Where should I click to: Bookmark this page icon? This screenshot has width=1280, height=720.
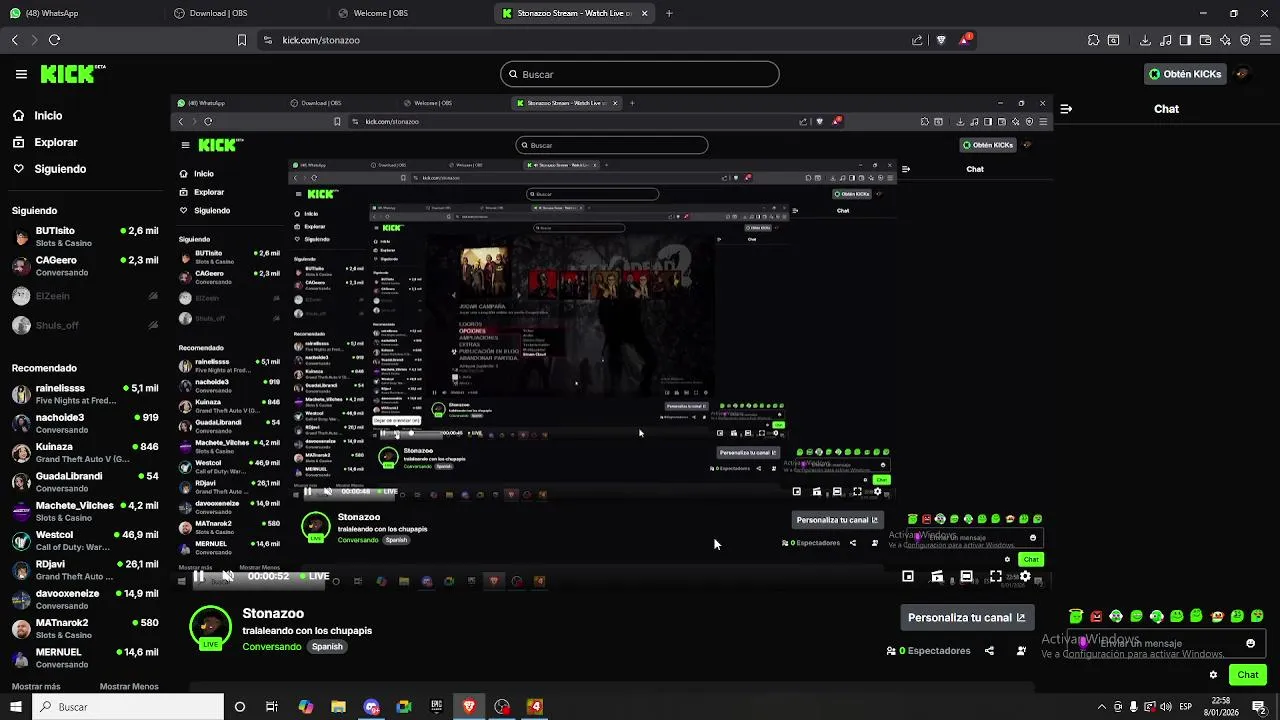(x=241, y=40)
